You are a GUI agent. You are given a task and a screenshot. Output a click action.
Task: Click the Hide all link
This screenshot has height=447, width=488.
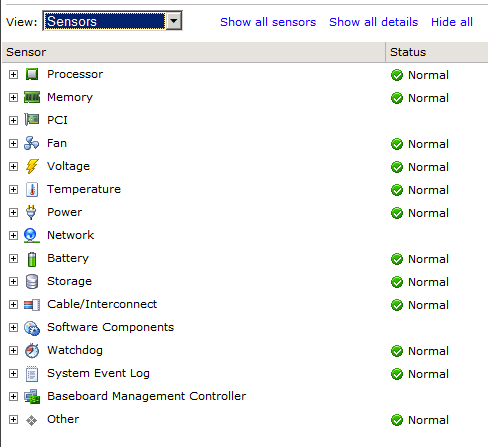pos(452,22)
